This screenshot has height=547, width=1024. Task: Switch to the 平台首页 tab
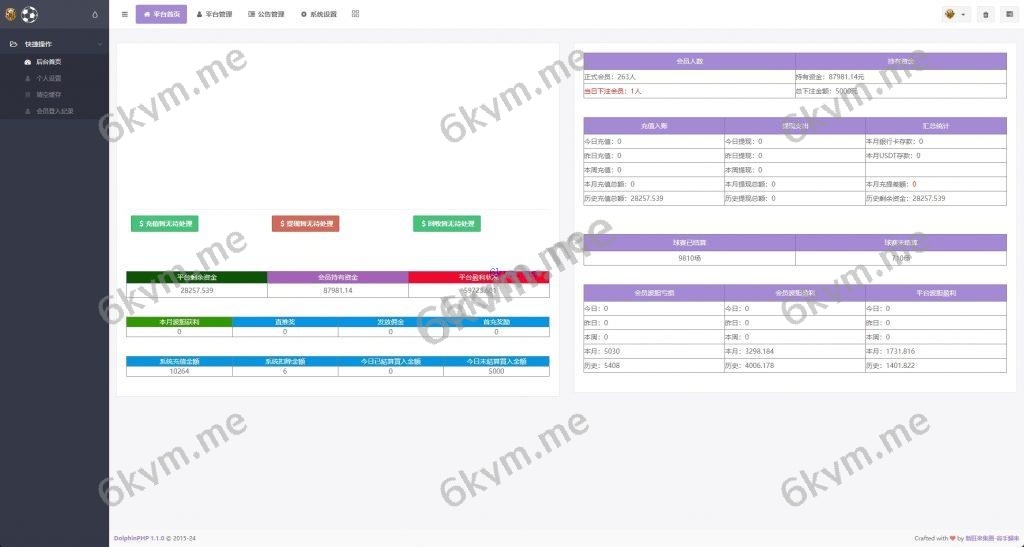(x=161, y=14)
